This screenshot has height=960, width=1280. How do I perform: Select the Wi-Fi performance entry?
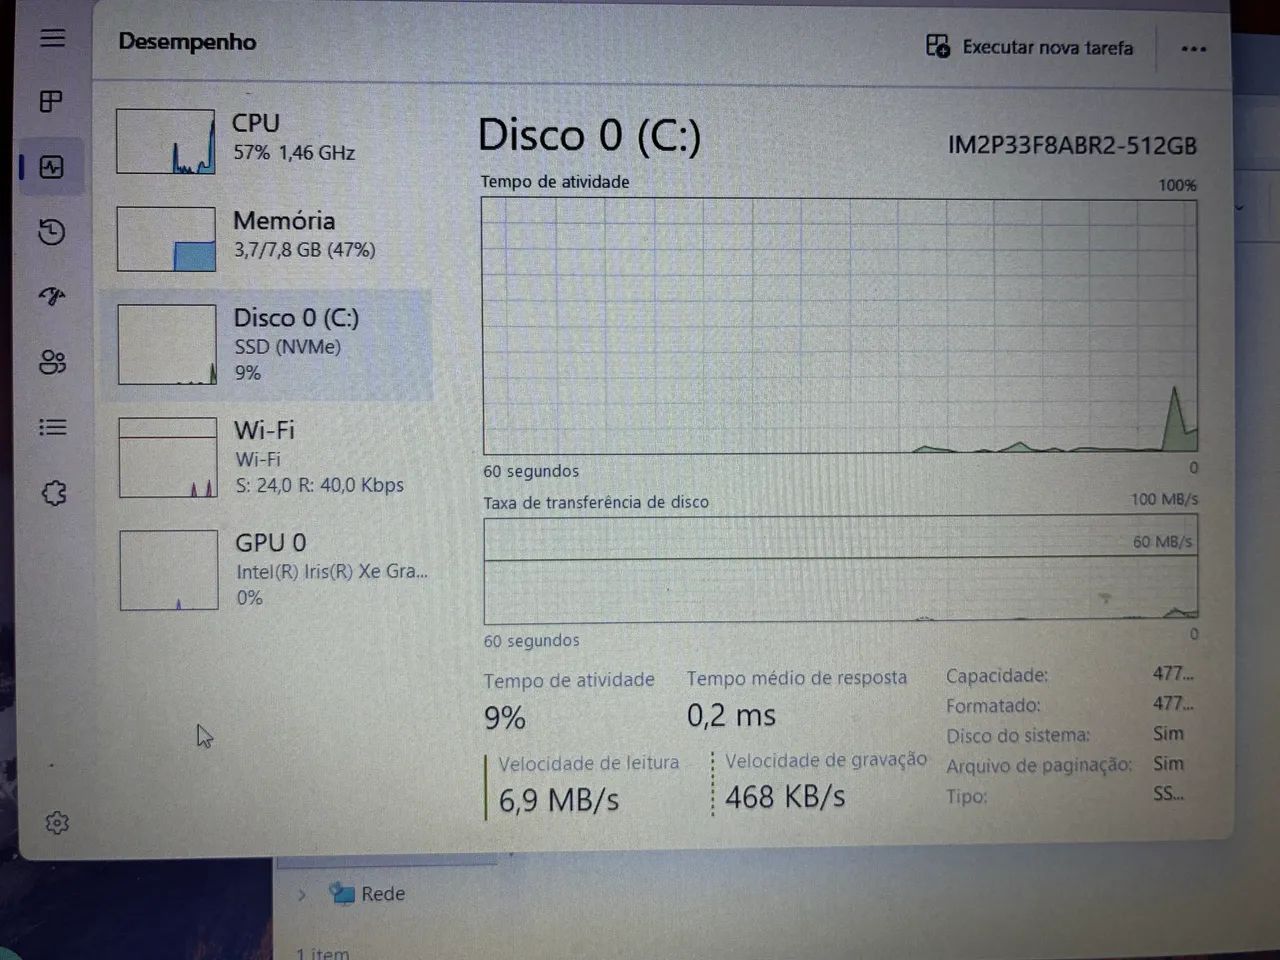[267, 458]
